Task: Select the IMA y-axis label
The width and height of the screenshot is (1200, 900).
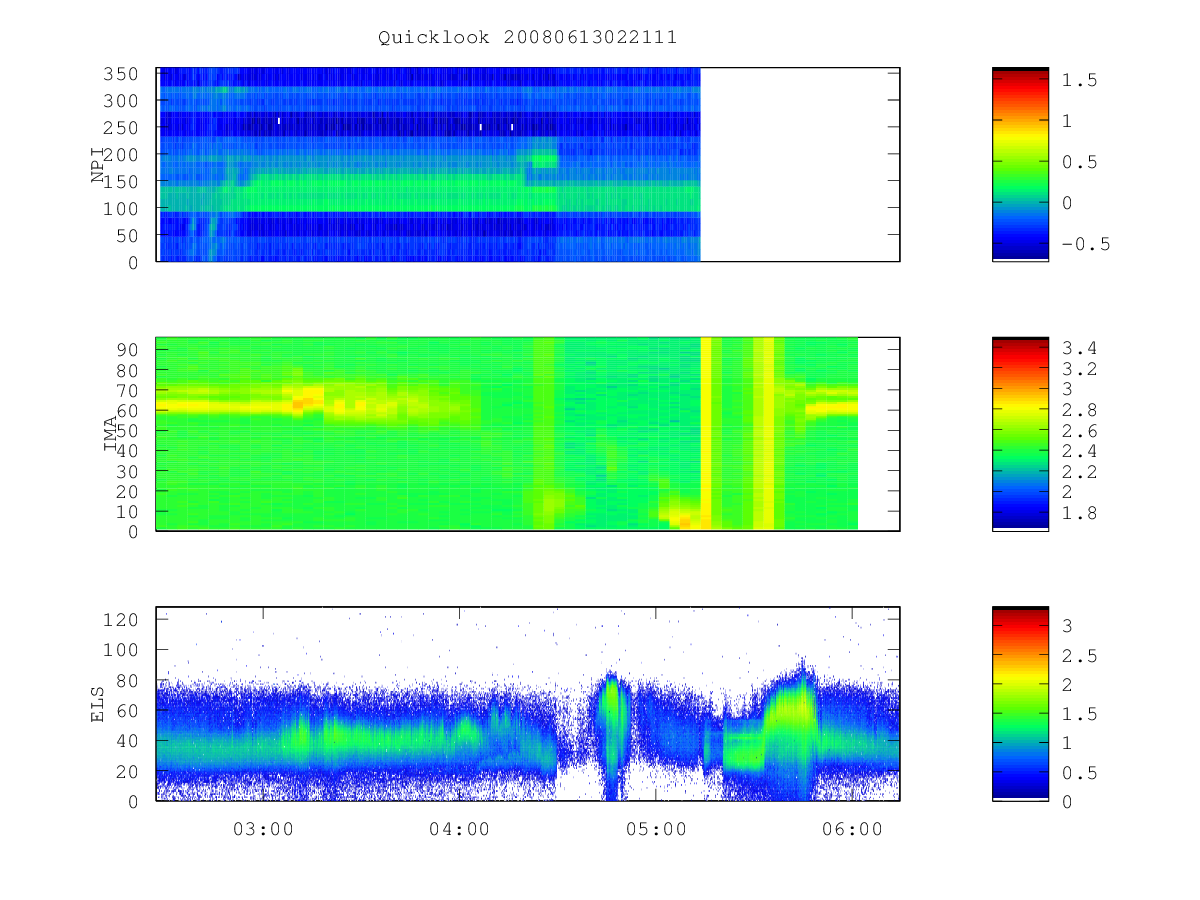Action: coord(110,434)
